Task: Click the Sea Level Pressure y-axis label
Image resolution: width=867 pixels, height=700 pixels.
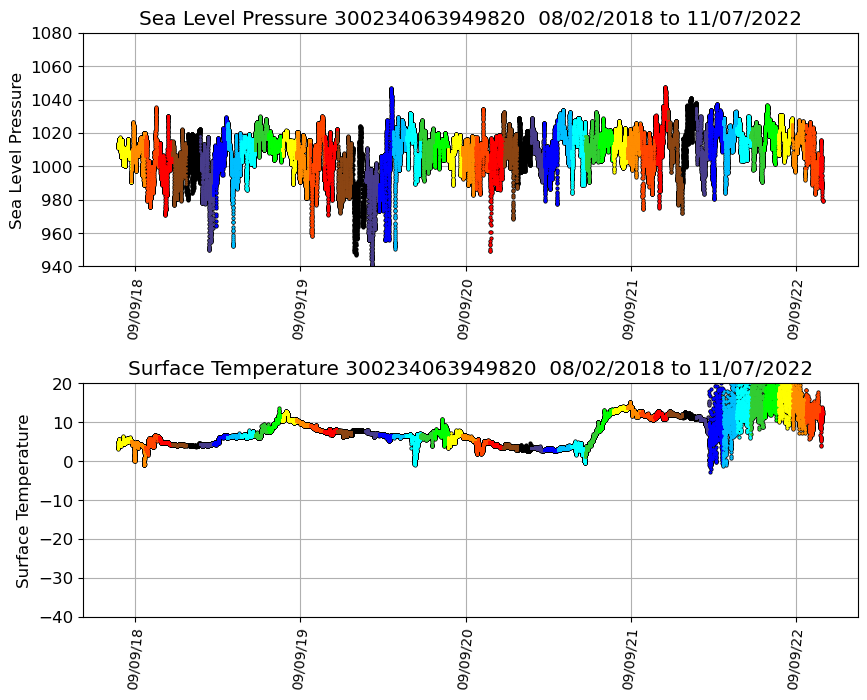Action: [17, 150]
